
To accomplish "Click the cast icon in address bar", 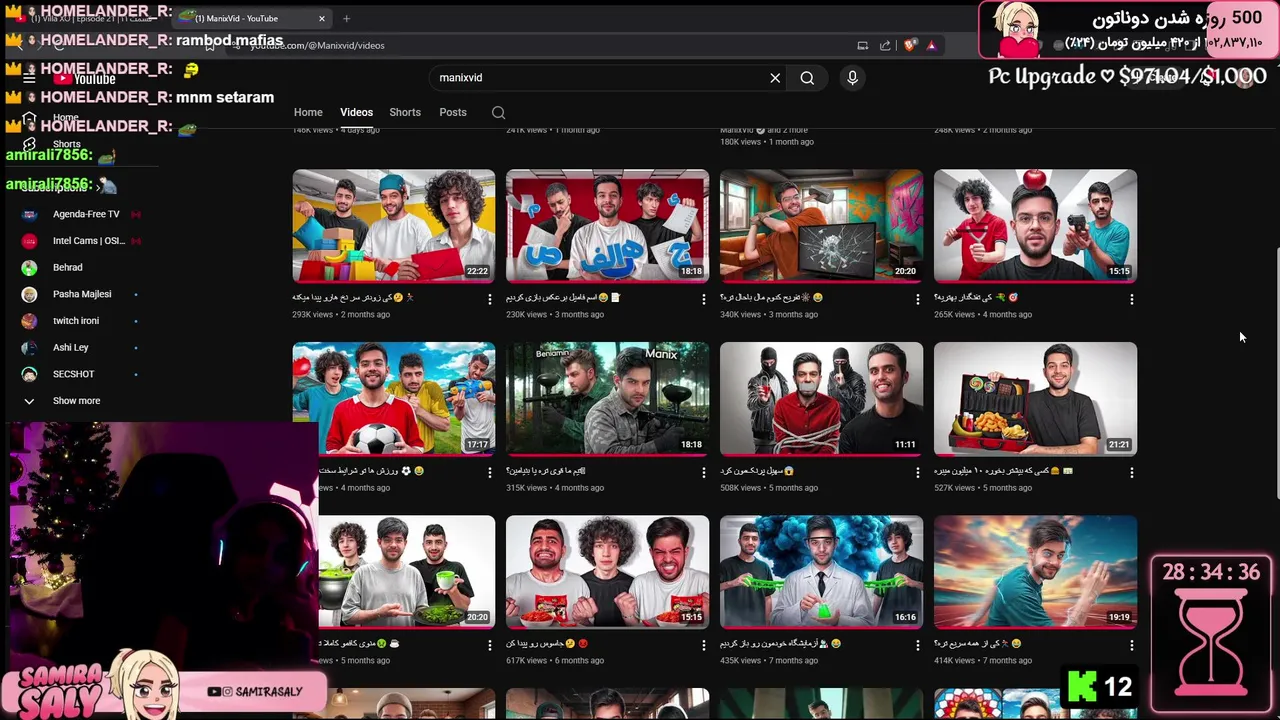I will [862, 45].
